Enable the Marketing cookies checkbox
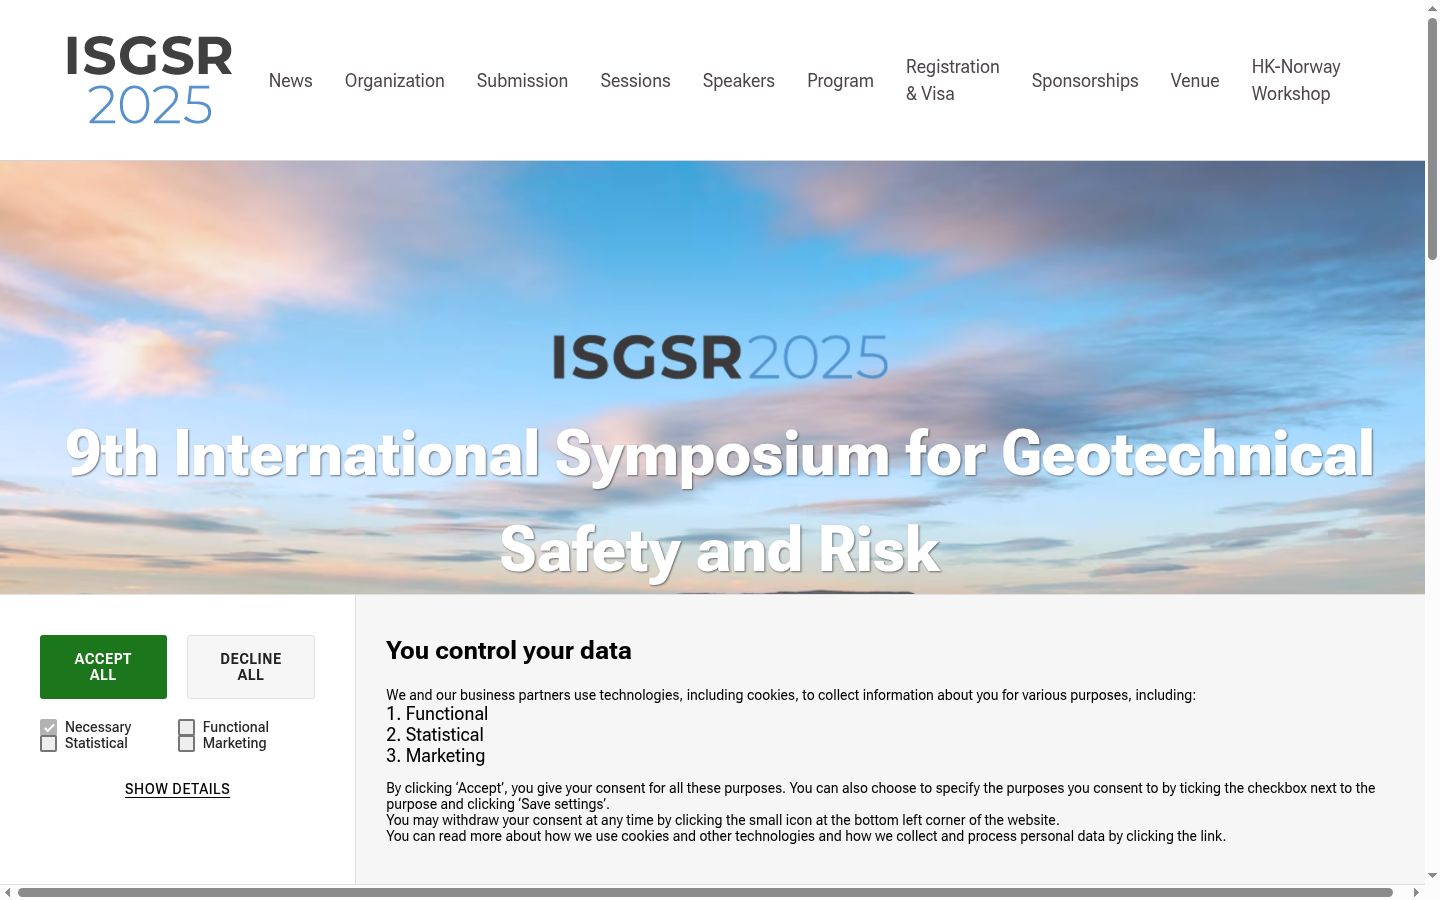1440x900 pixels. [x=186, y=743]
